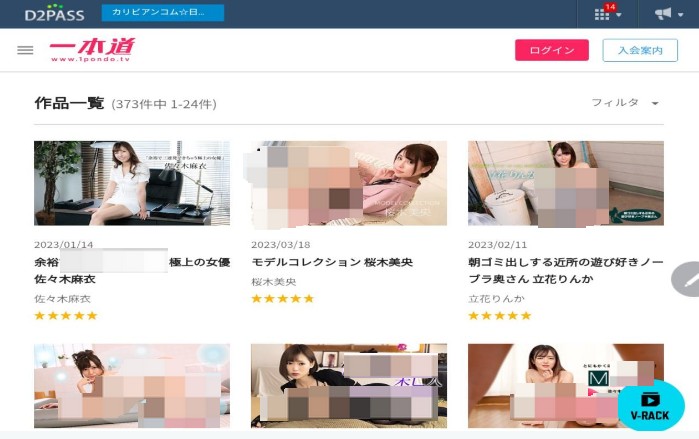
Task: Click star rating under 桜木美央
Action: 283,299
